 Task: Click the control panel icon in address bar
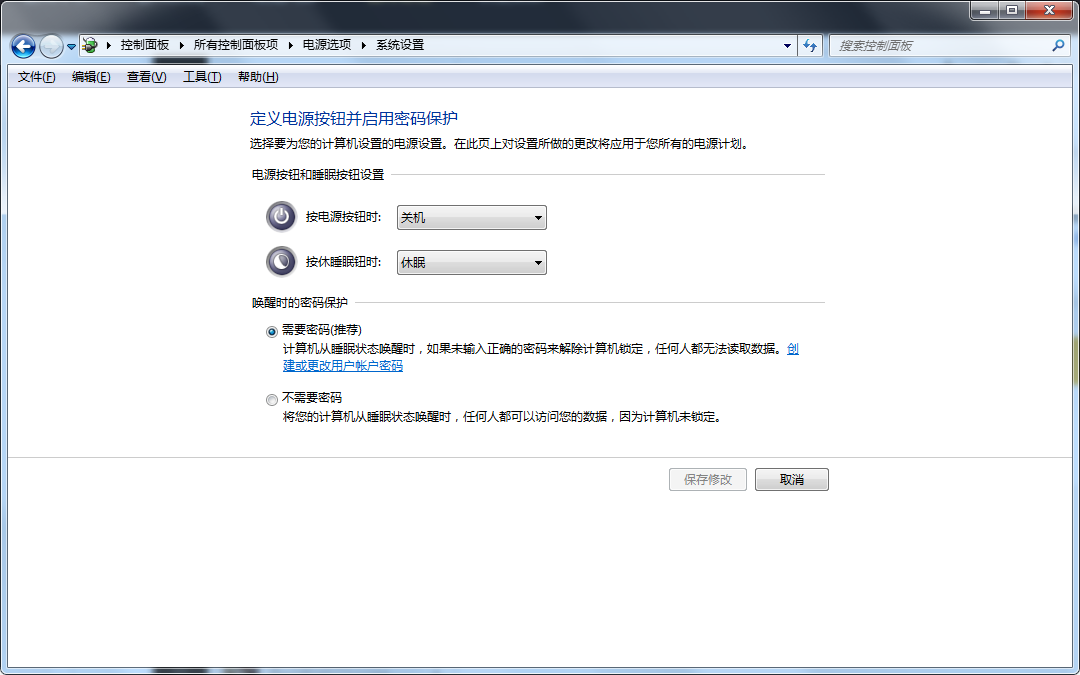click(90, 45)
